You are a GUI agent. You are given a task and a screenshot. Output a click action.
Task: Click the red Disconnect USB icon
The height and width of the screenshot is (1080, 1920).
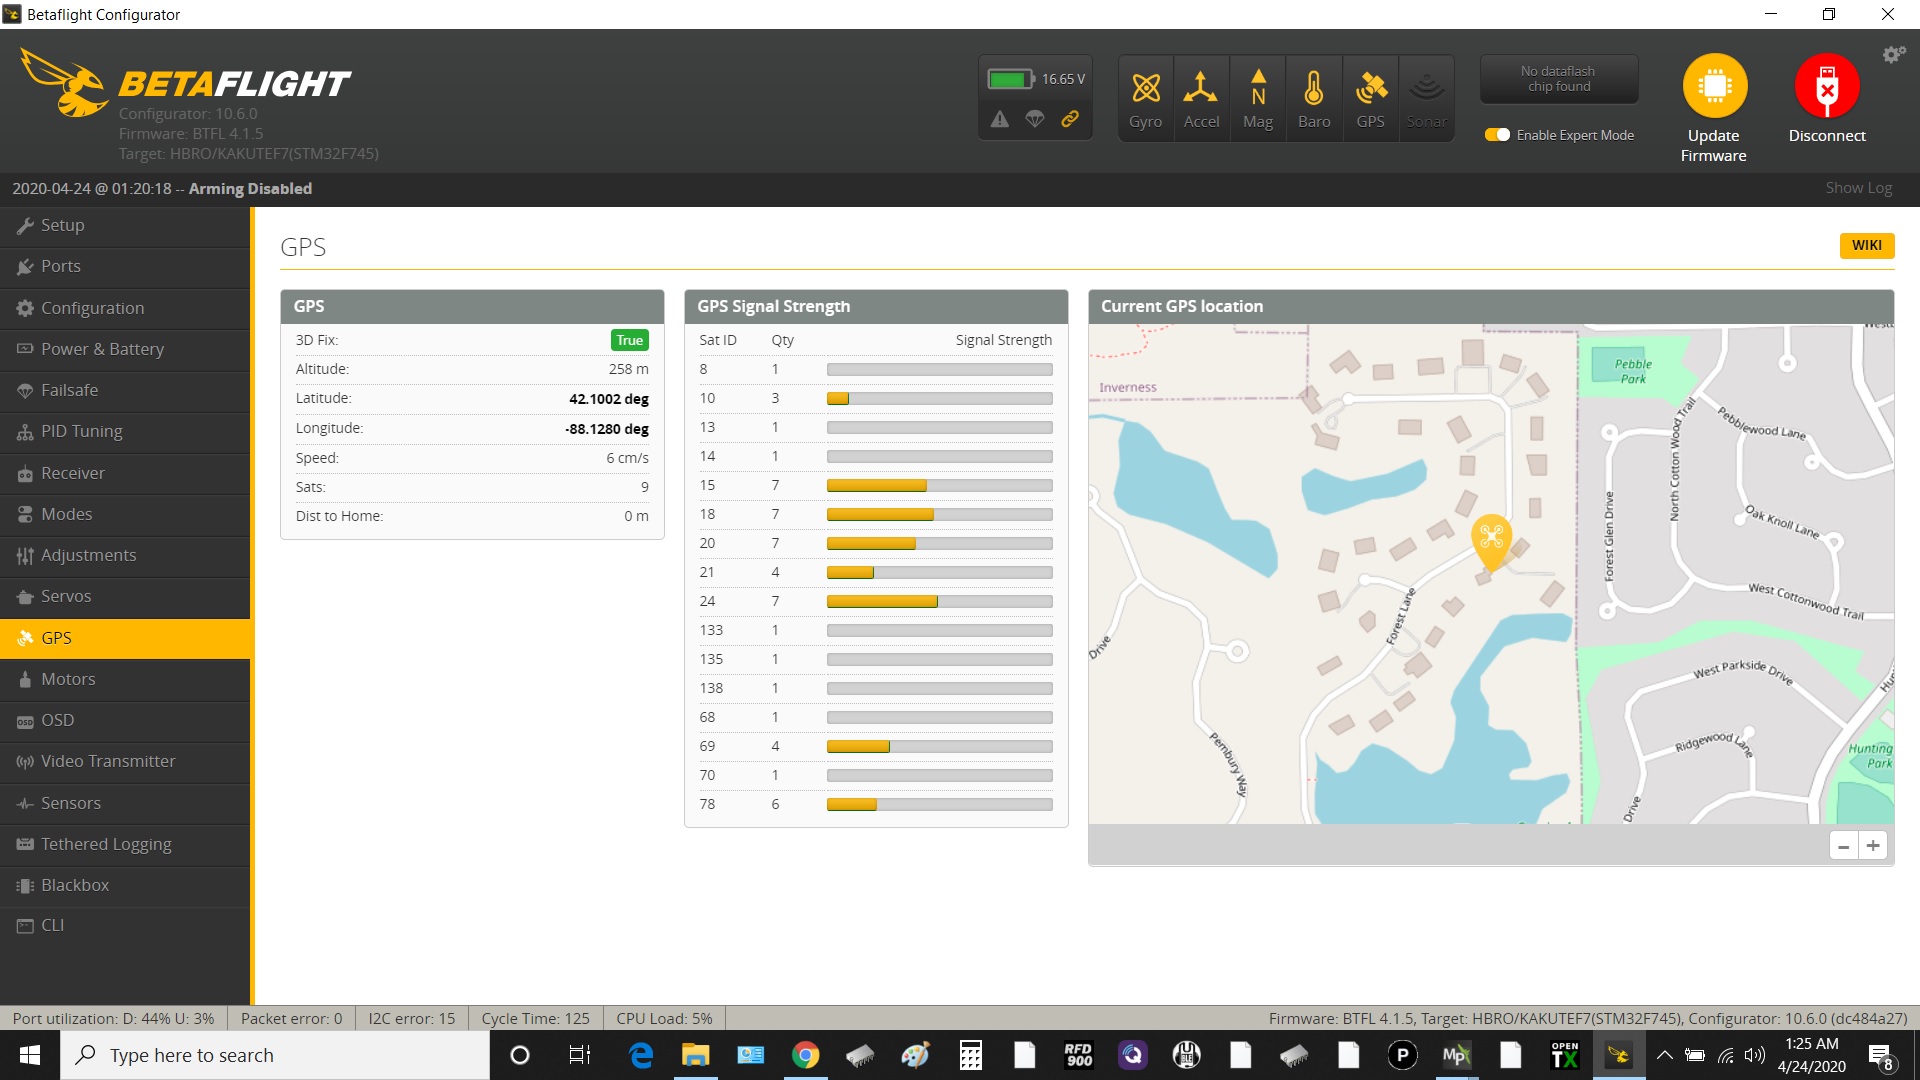click(x=1827, y=86)
